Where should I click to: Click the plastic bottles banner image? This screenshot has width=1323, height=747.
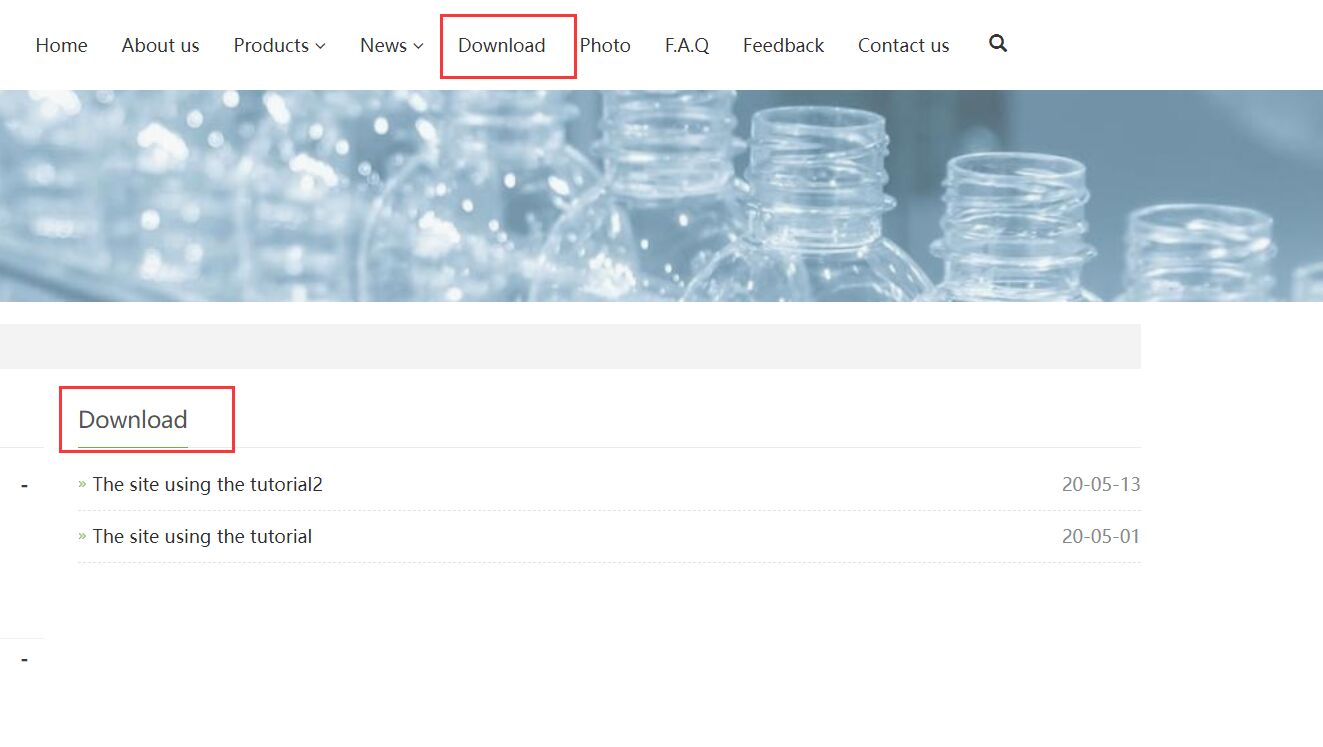pos(661,196)
